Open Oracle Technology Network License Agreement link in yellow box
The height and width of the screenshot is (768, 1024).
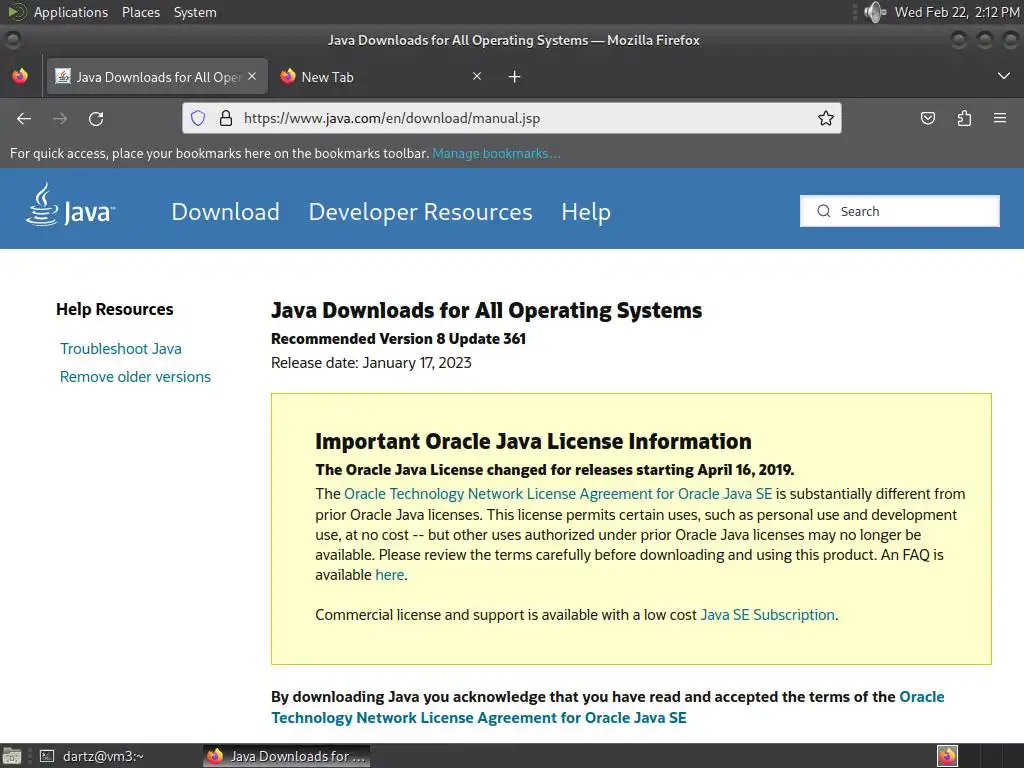(558, 494)
